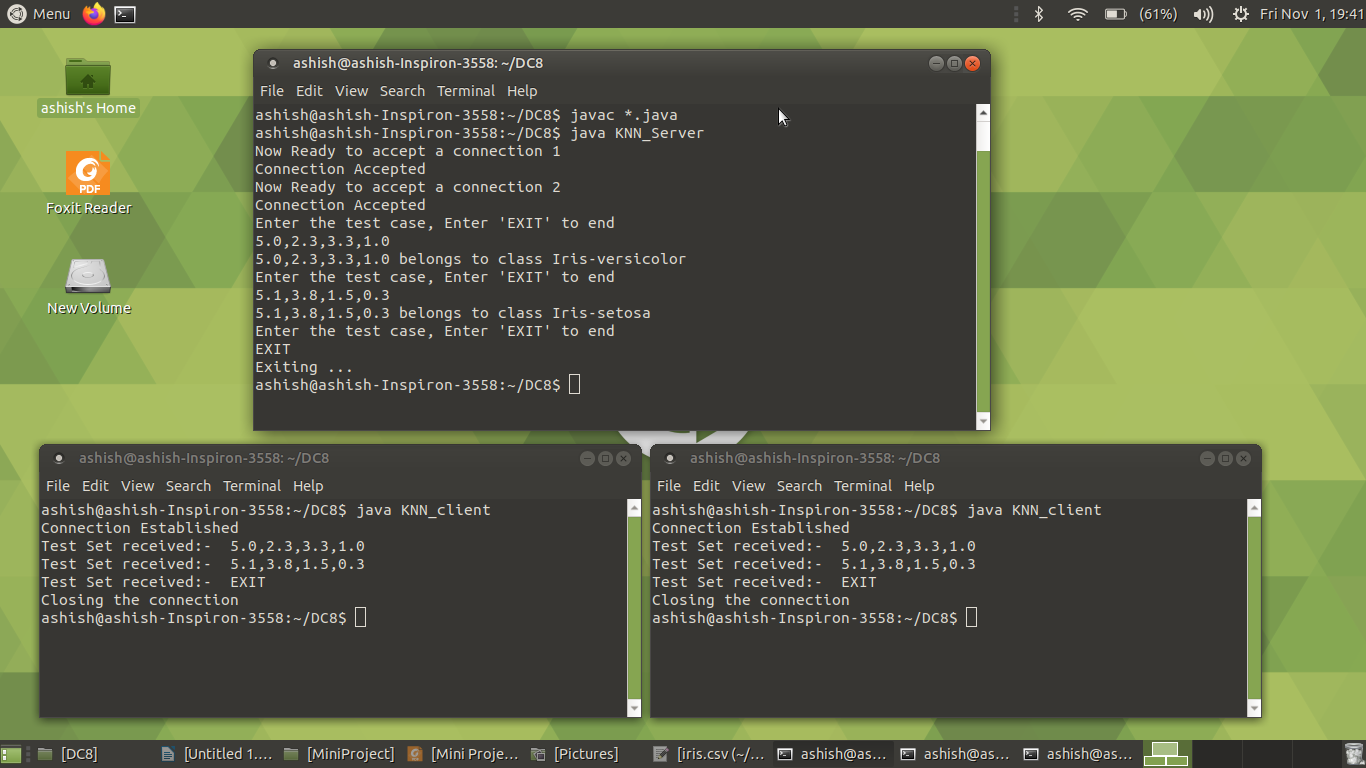Maximize the KNN_Server terminal window

click(954, 63)
